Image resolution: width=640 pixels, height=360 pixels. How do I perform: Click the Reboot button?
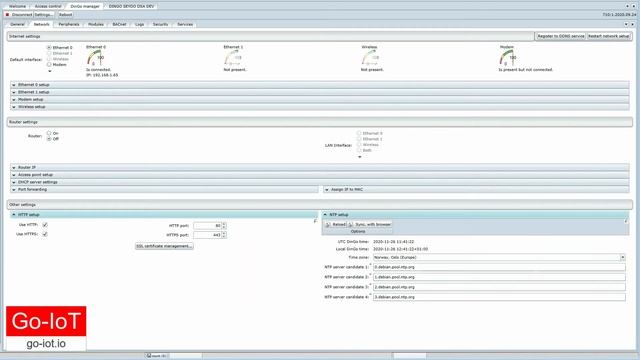(x=65, y=15)
